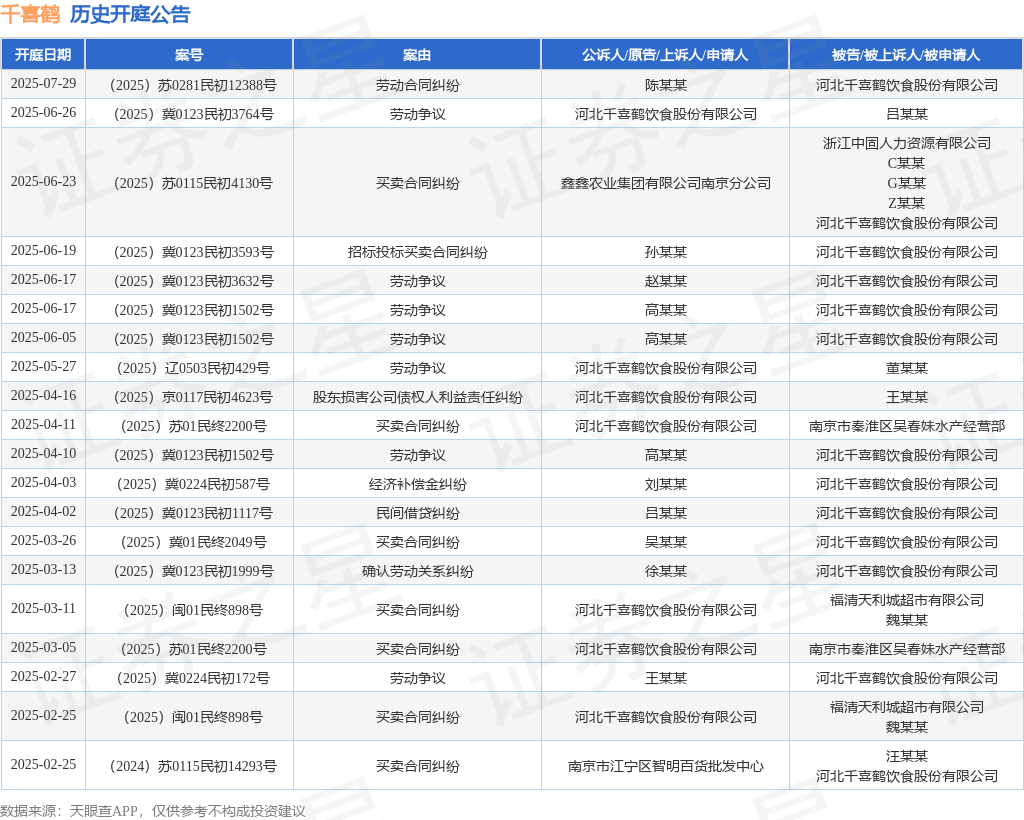Click plaintiff name 徐某某
Screen dimensions: 1024x820
[665, 571]
